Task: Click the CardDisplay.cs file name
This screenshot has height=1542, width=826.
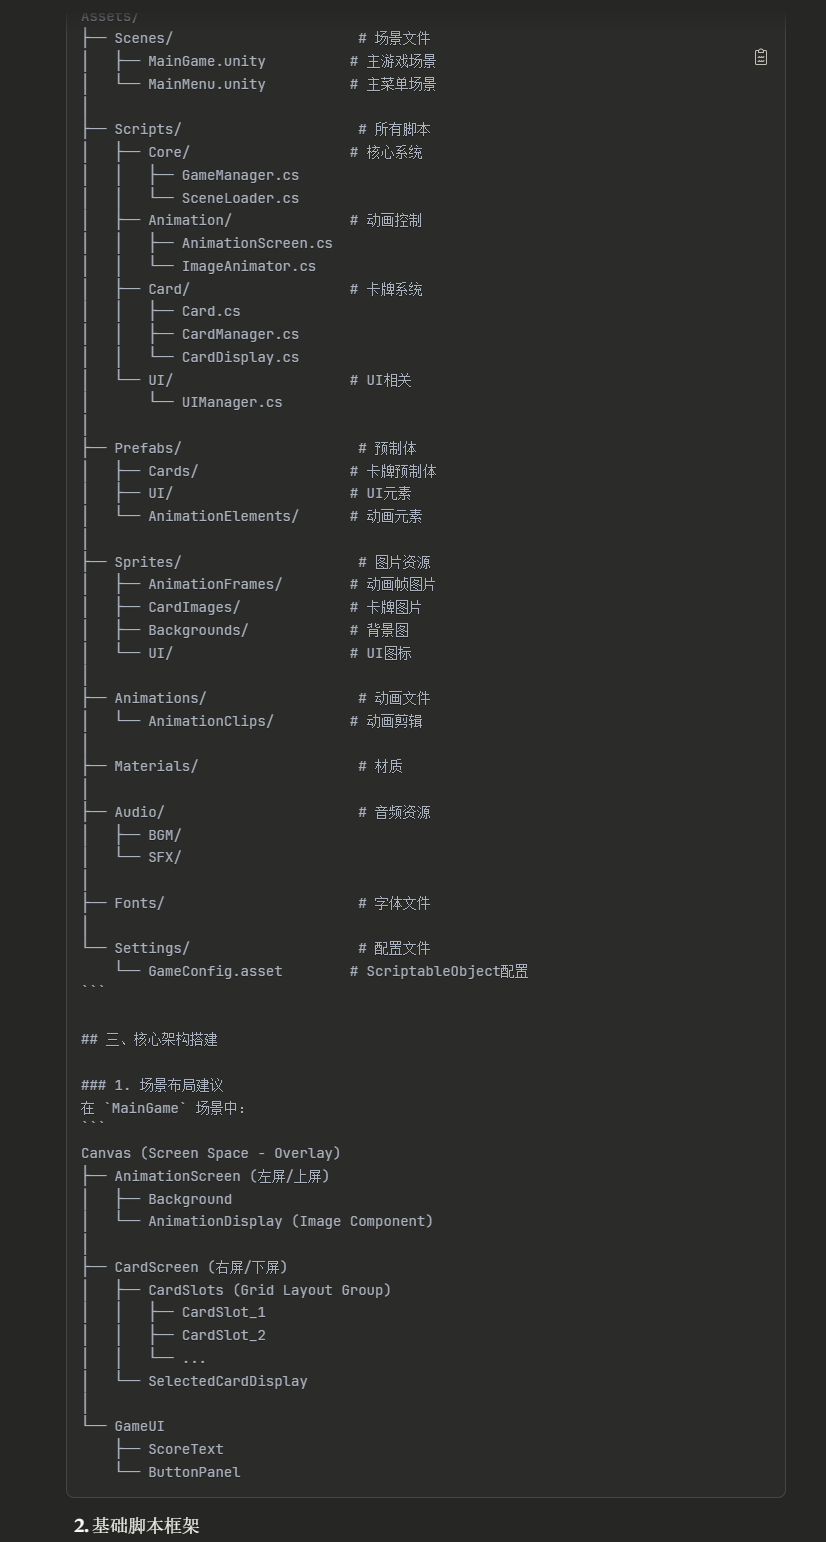Action: 240,357
